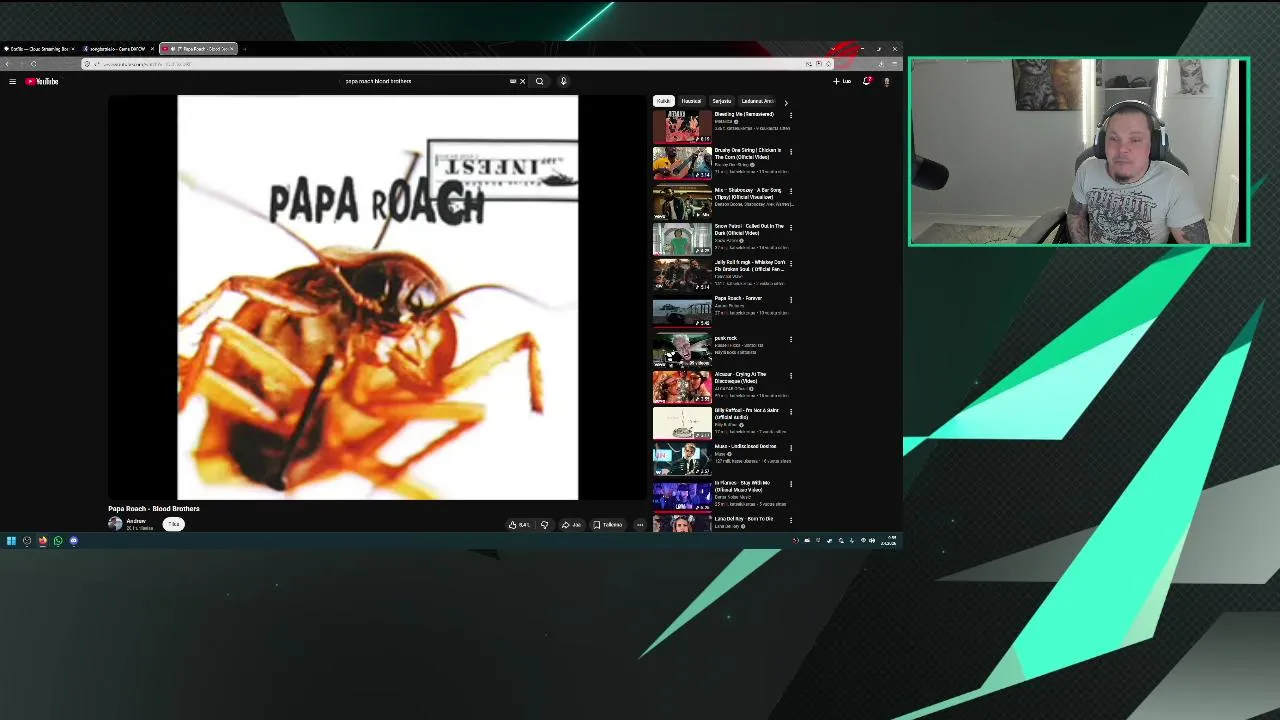
Task: Go back with browser back arrow
Action: click(x=7, y=64)
